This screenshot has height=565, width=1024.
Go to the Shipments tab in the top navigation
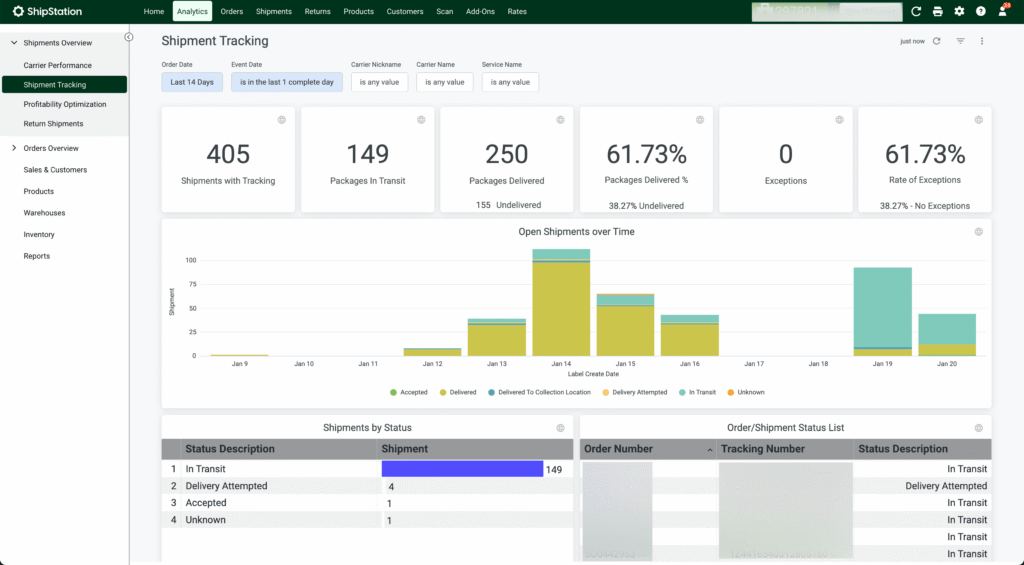click(x=274, y=12)
